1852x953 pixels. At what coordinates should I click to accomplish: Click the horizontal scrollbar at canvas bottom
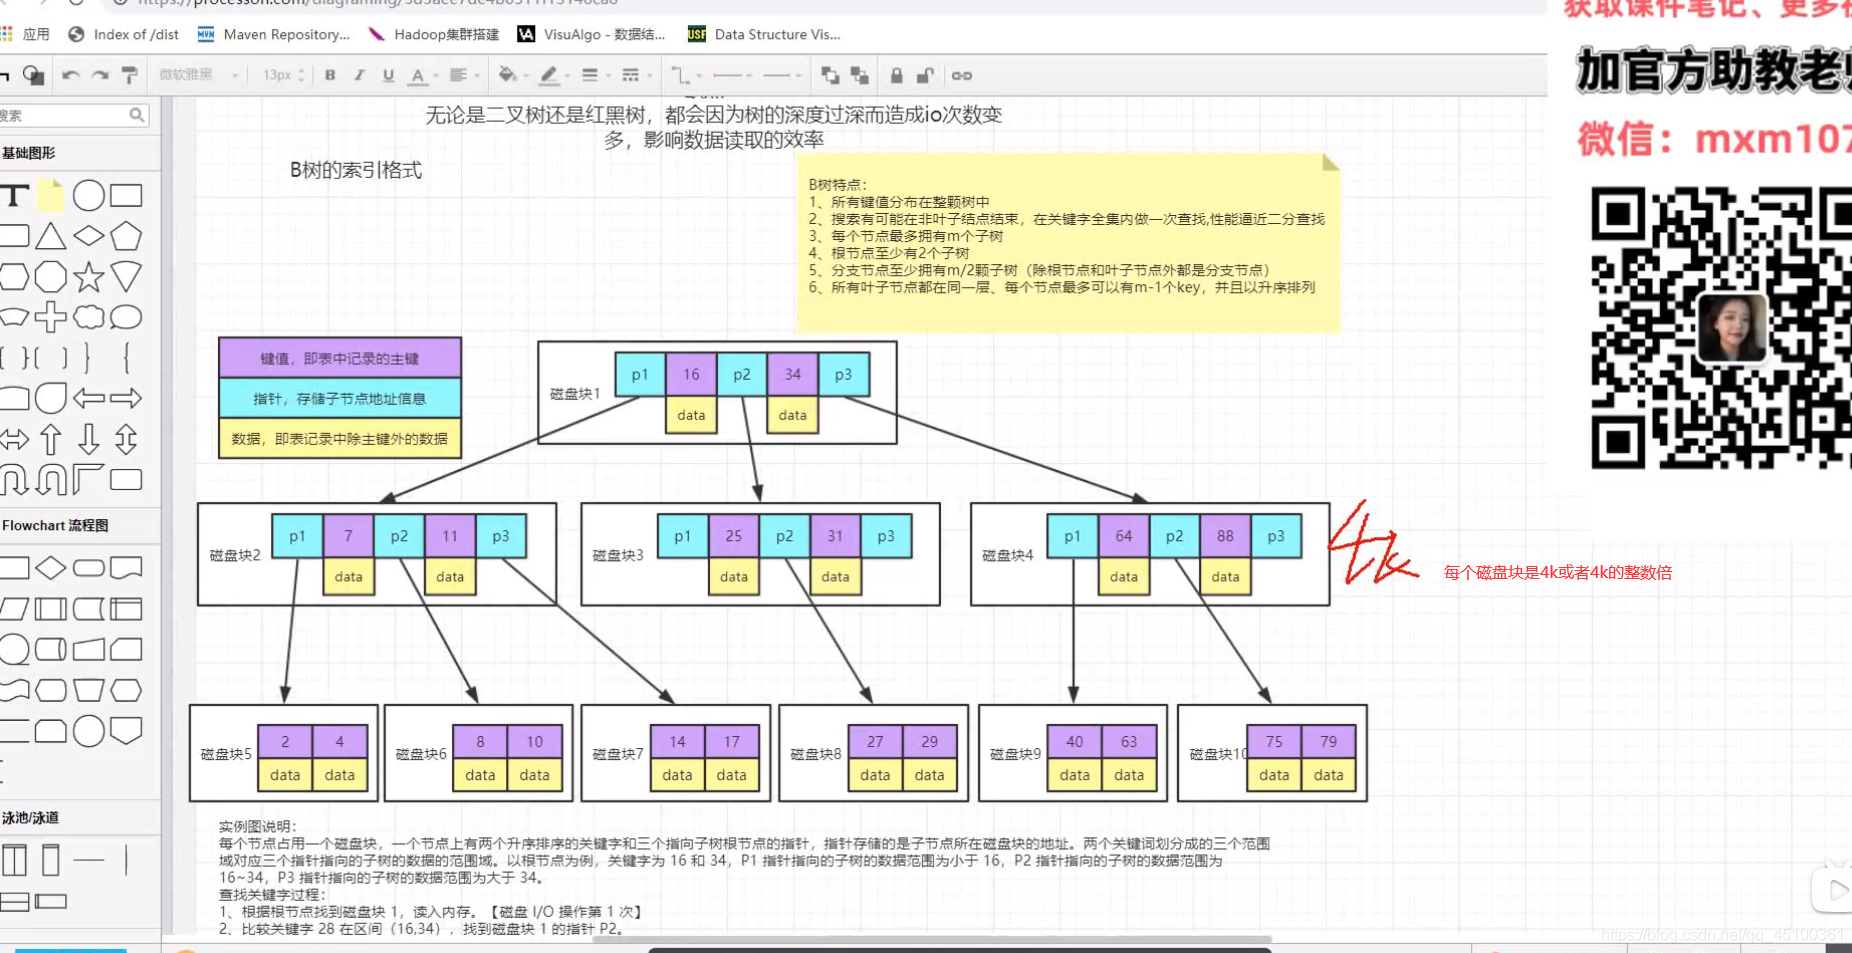pyautogui.click(x=930, y=940)
